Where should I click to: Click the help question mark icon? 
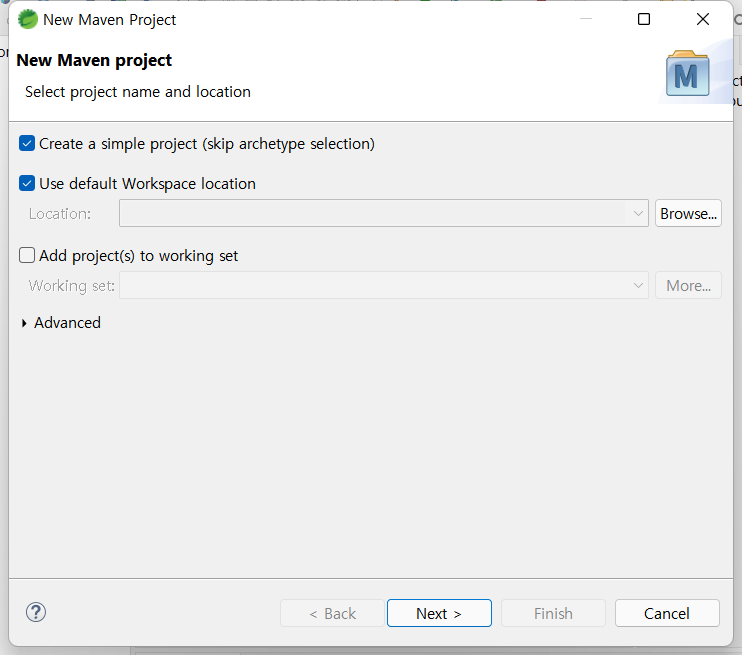click(x=36, y=612)
